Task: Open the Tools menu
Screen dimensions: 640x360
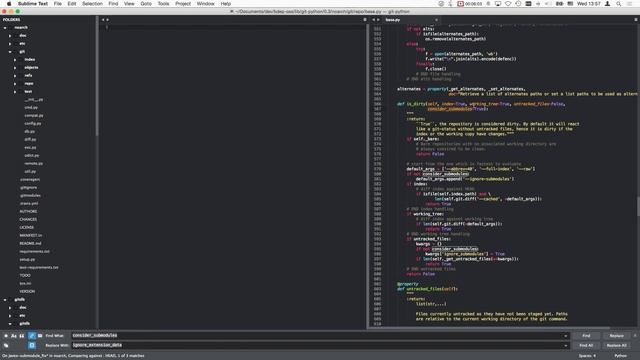Action: [163, 4]
